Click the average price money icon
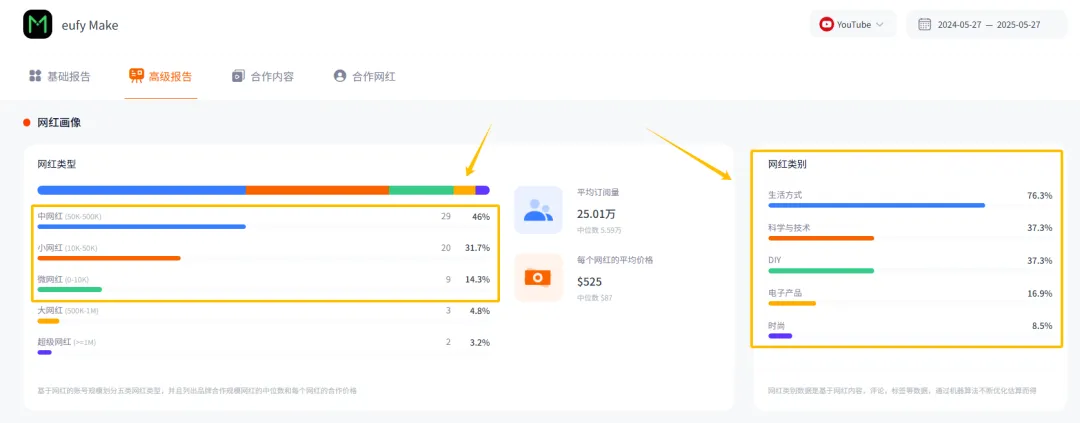 coord(538,277)
